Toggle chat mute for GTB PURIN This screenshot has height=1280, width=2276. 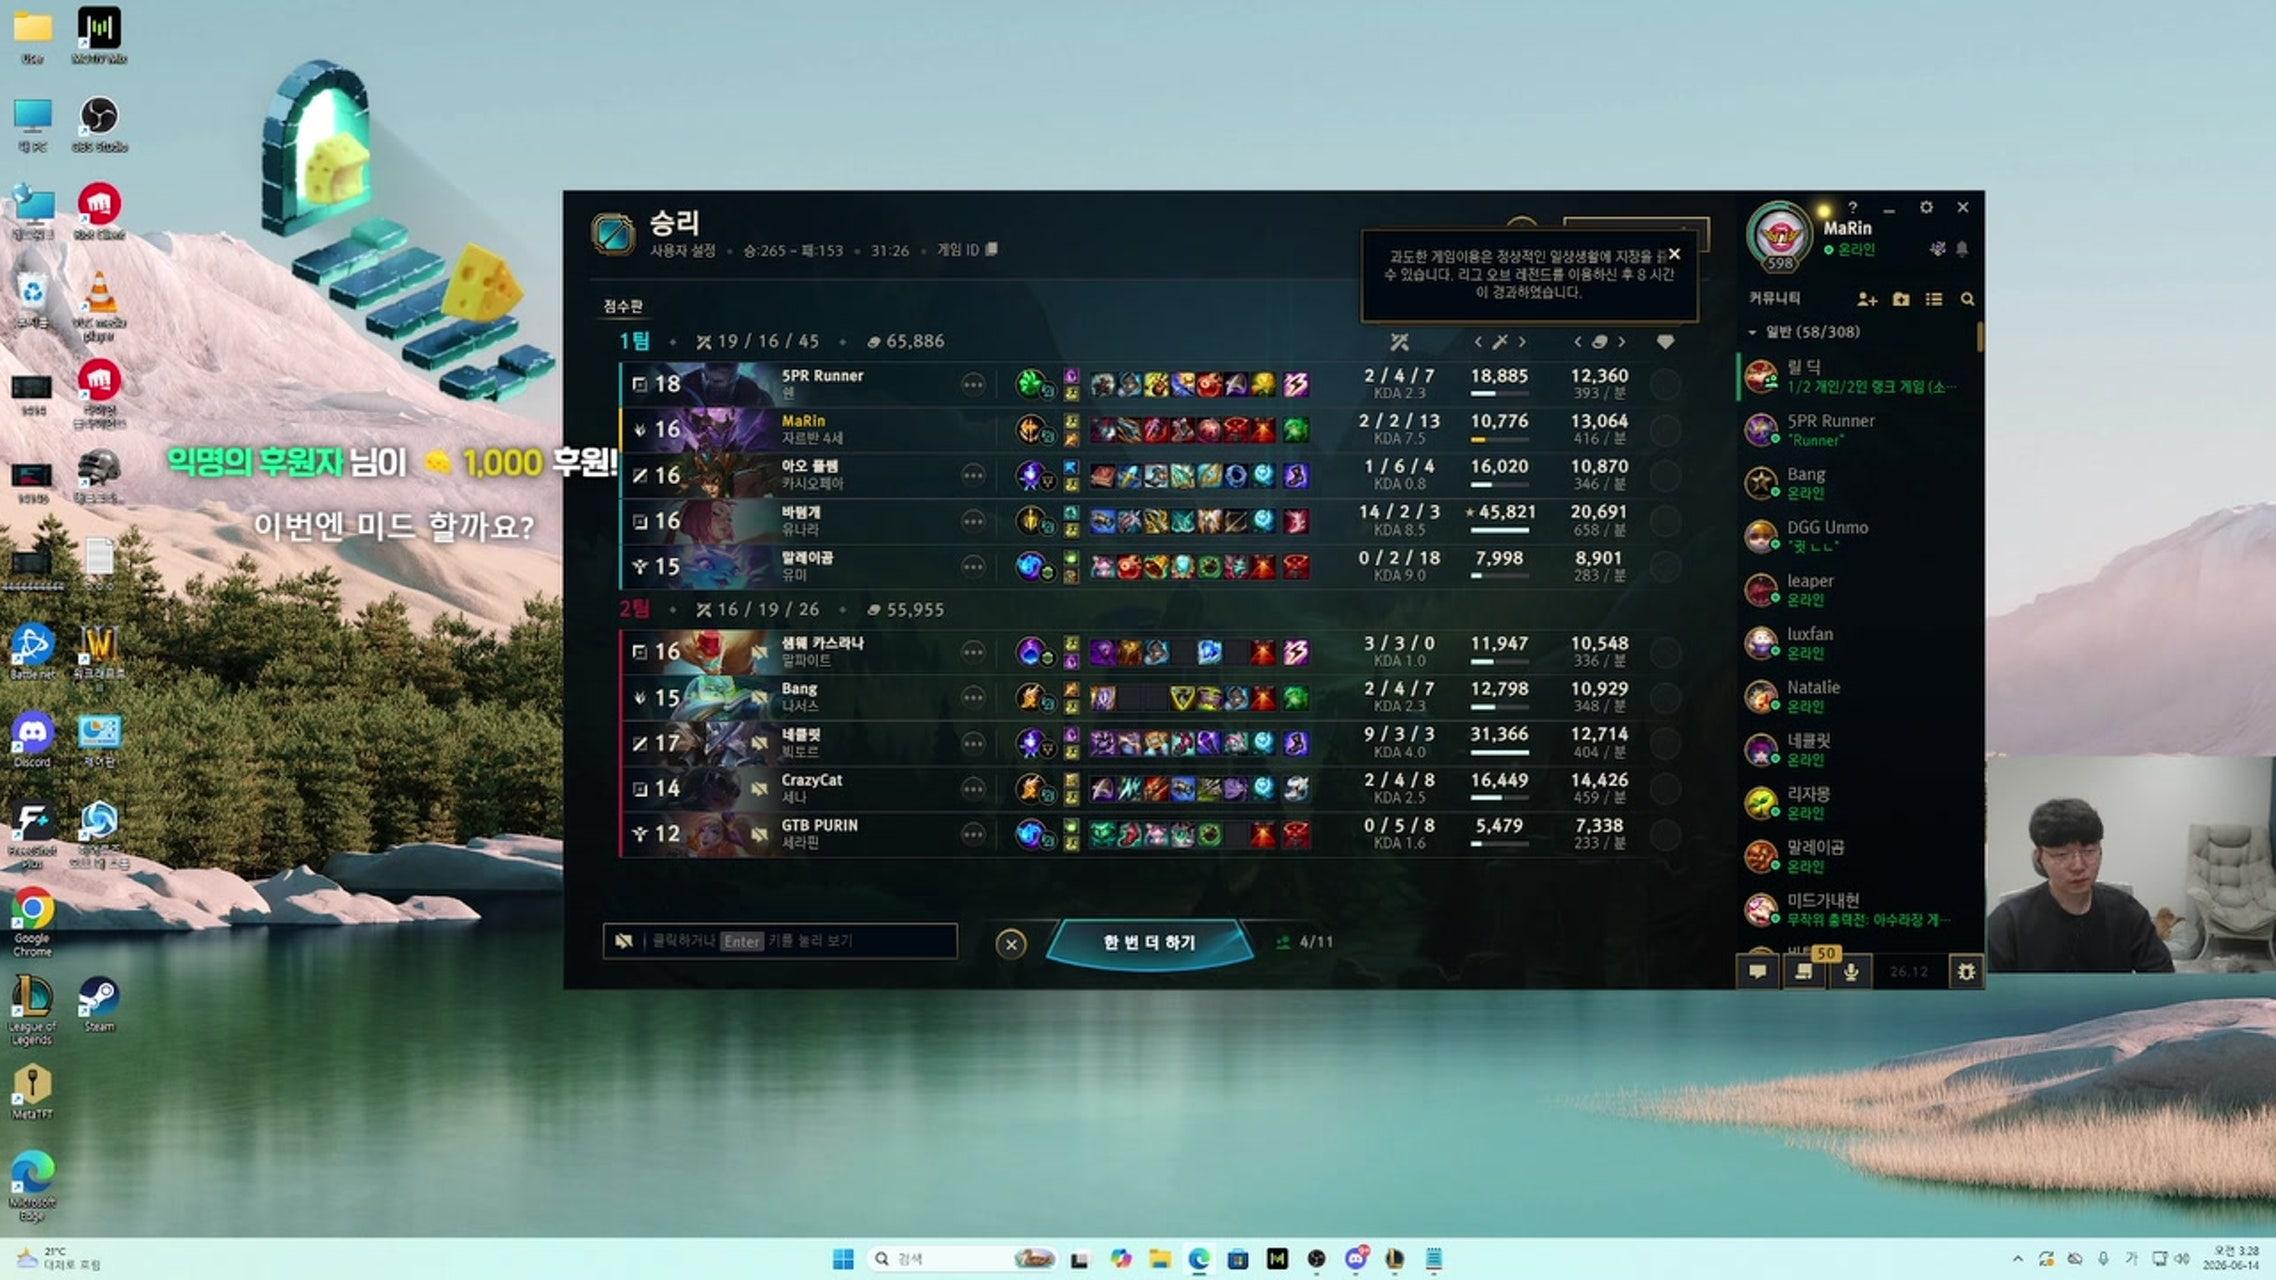(x=760, y=835)
